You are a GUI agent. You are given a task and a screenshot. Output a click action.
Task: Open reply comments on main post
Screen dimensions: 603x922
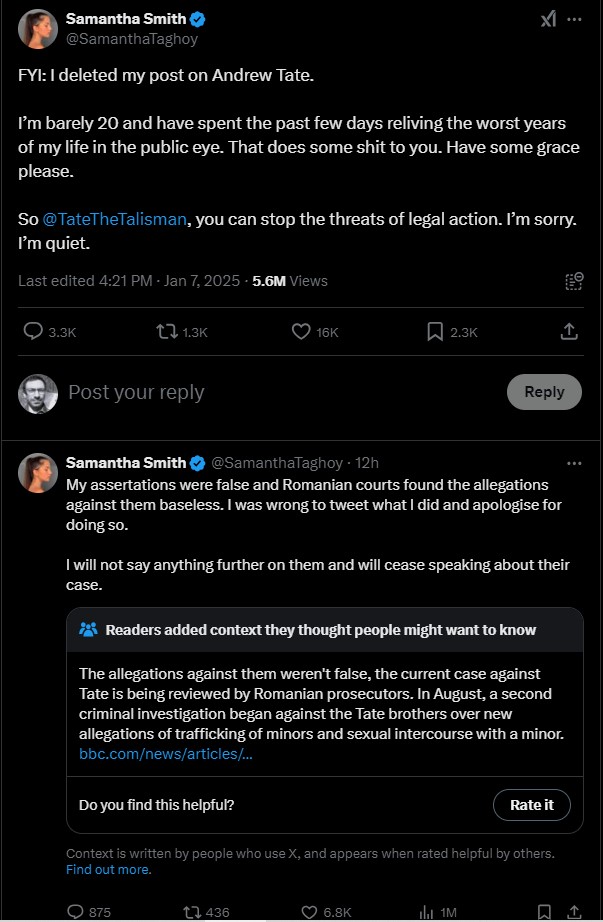49,332
